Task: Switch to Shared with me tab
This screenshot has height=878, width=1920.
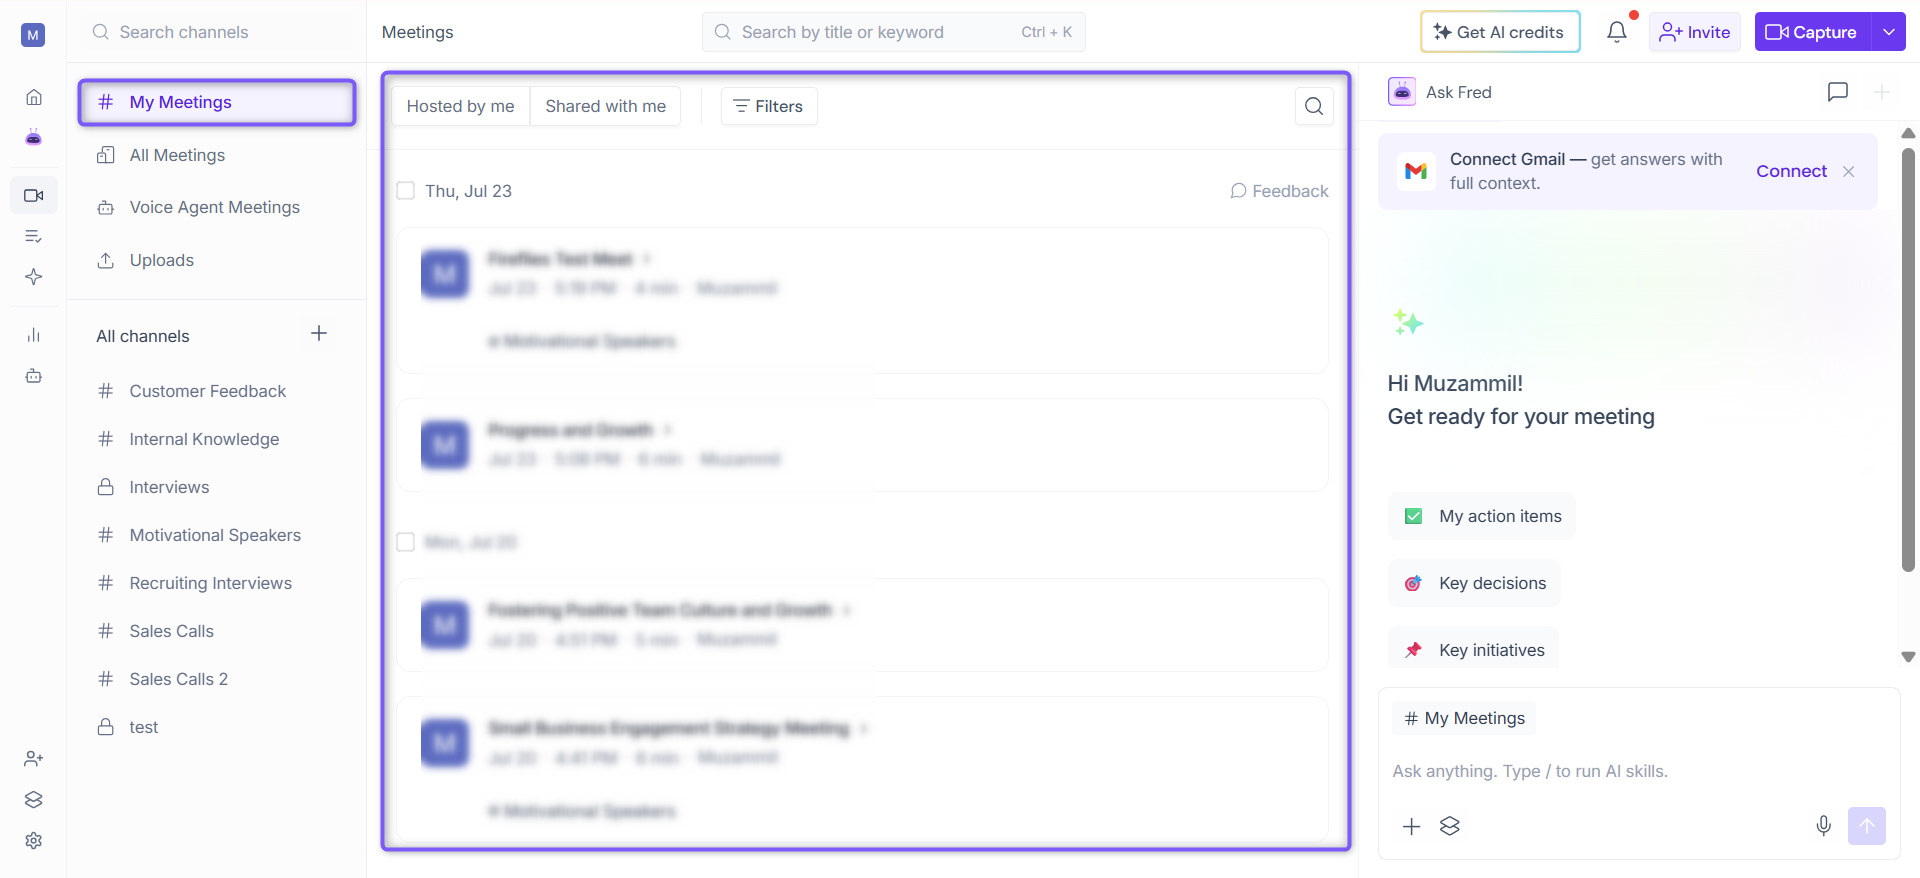Action: pos(606,106)
